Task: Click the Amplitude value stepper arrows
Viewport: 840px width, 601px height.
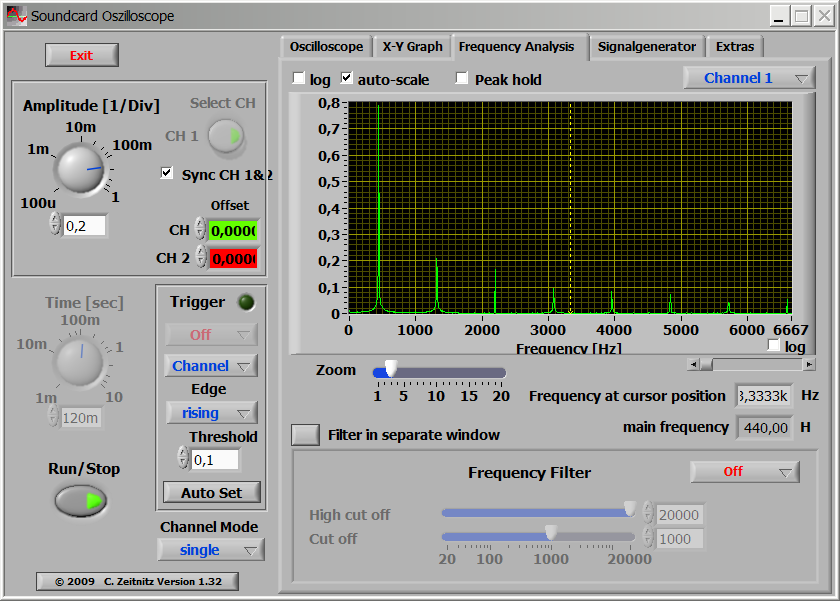Action: (x=55, y=224)
